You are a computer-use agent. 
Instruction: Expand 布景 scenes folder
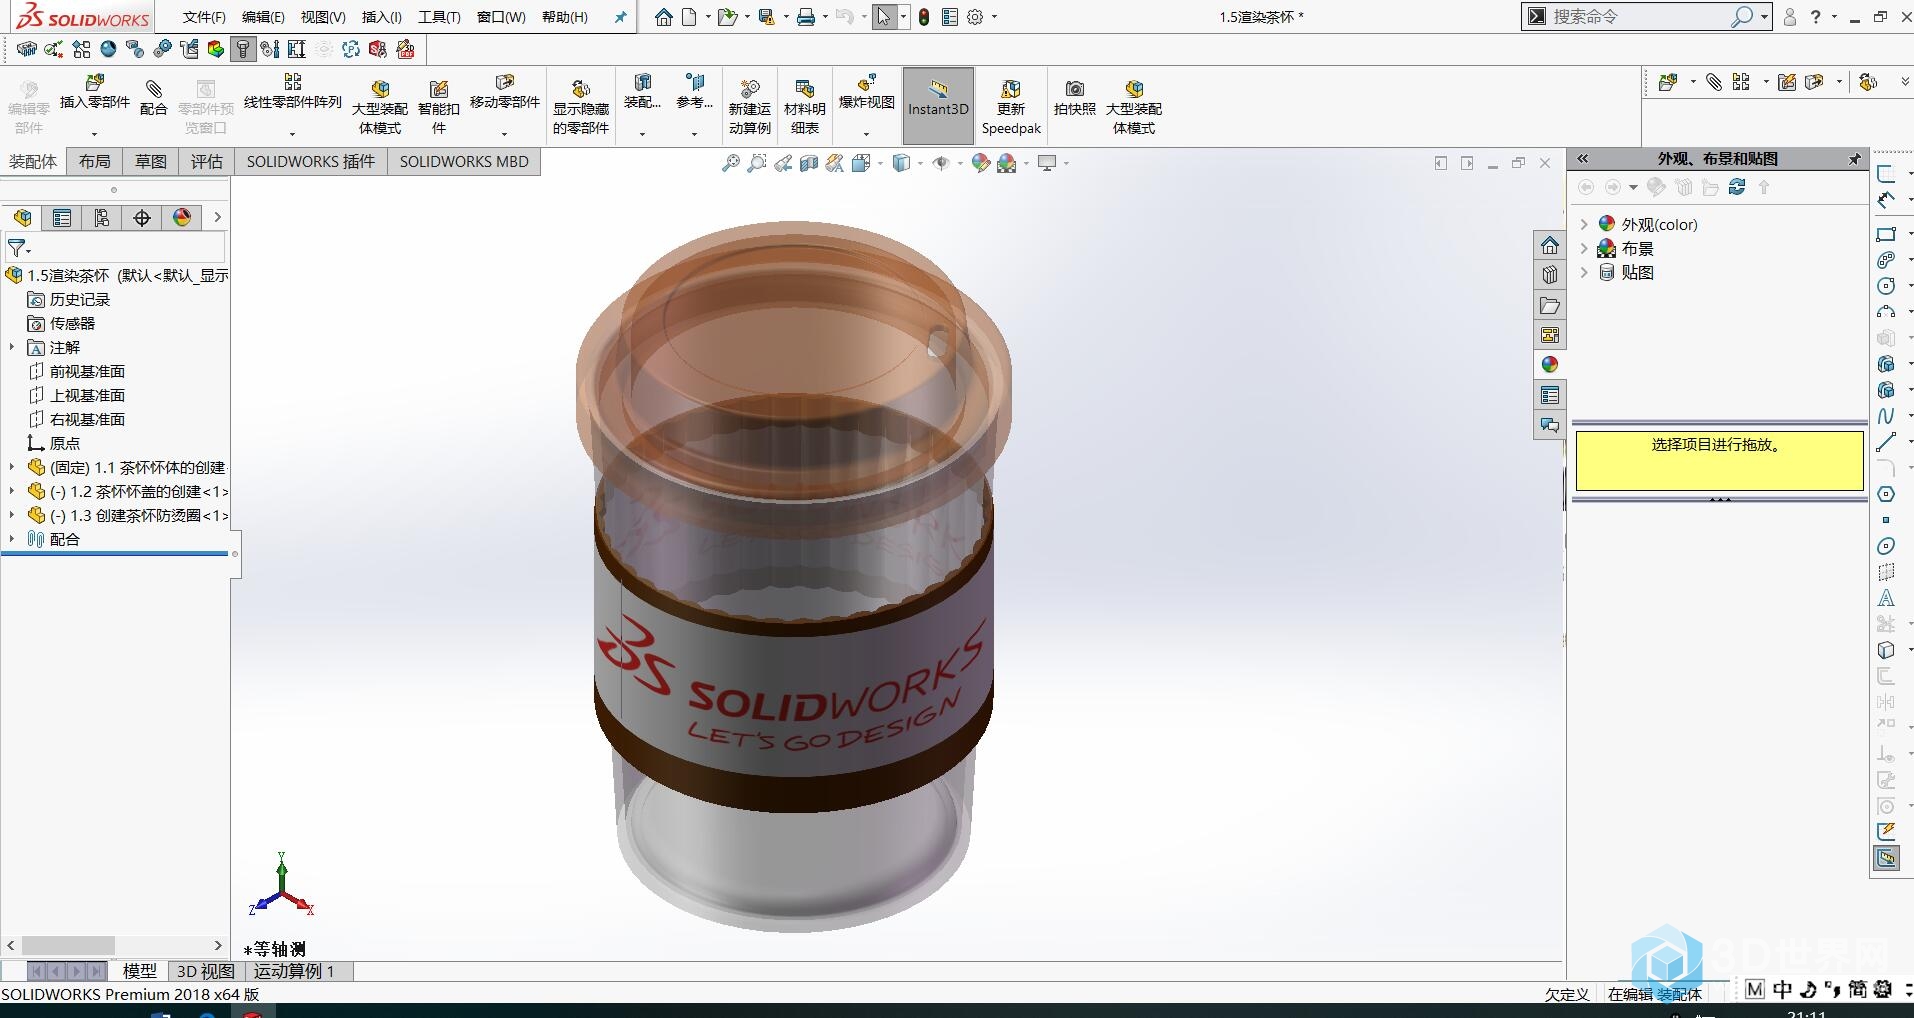(x=1584, y=248)
